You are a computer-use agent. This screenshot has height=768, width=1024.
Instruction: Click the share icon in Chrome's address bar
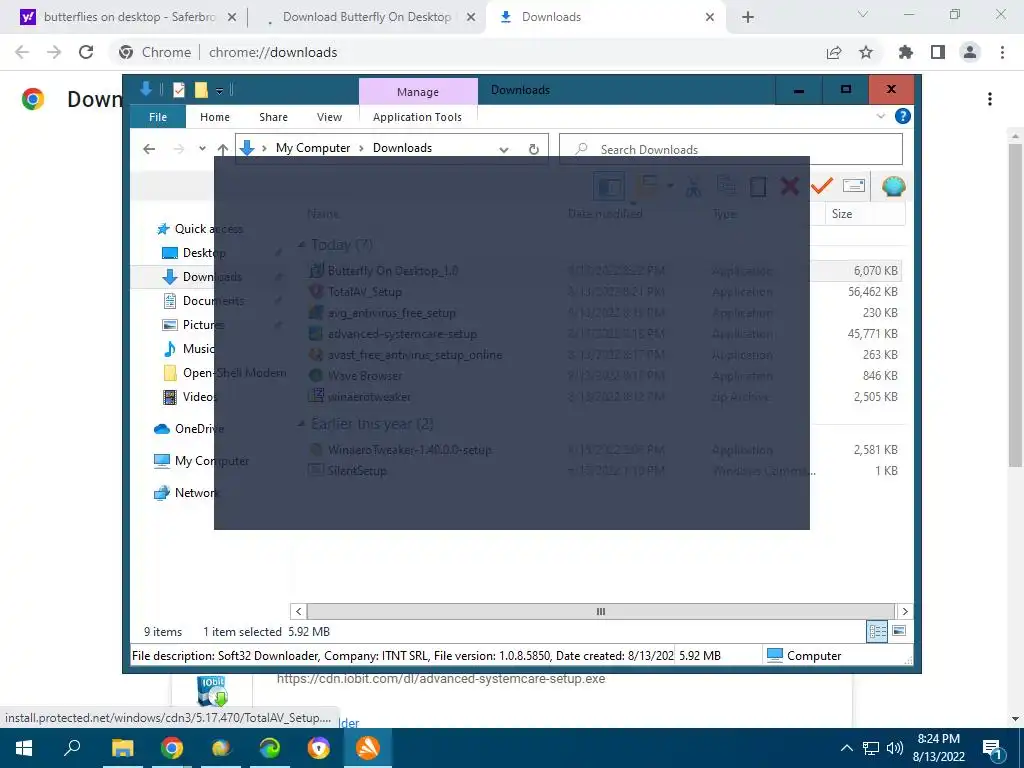tap(833, 52)
